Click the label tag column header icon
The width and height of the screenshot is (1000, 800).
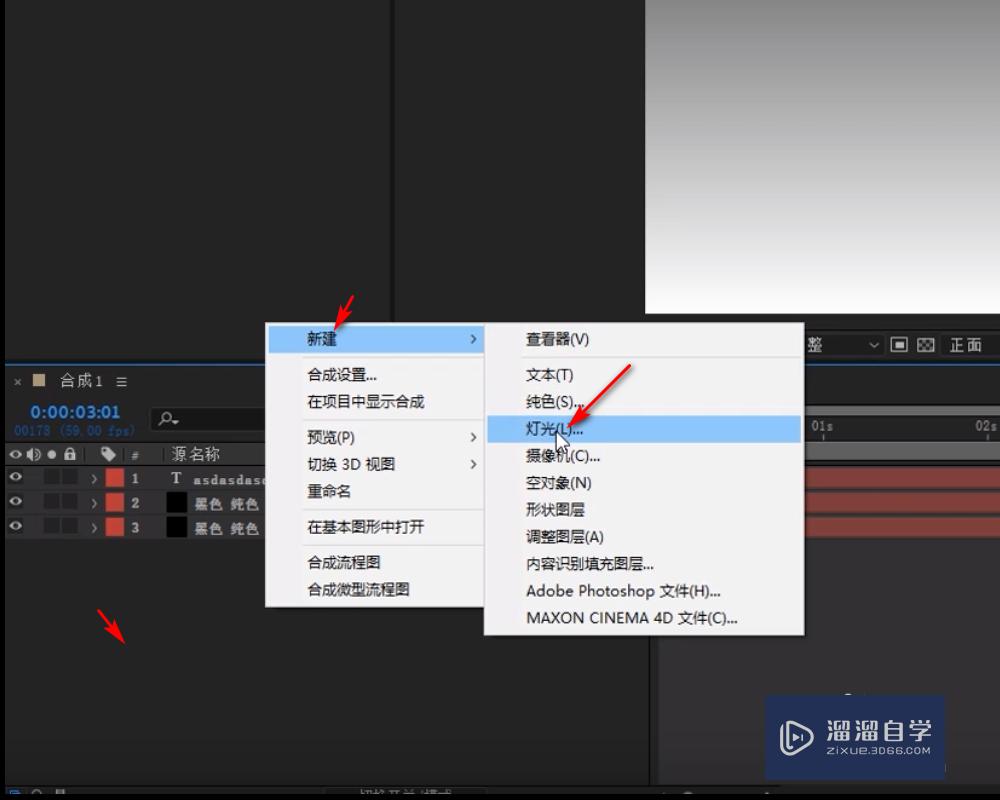pyautogui.click(x=108, y=454)
